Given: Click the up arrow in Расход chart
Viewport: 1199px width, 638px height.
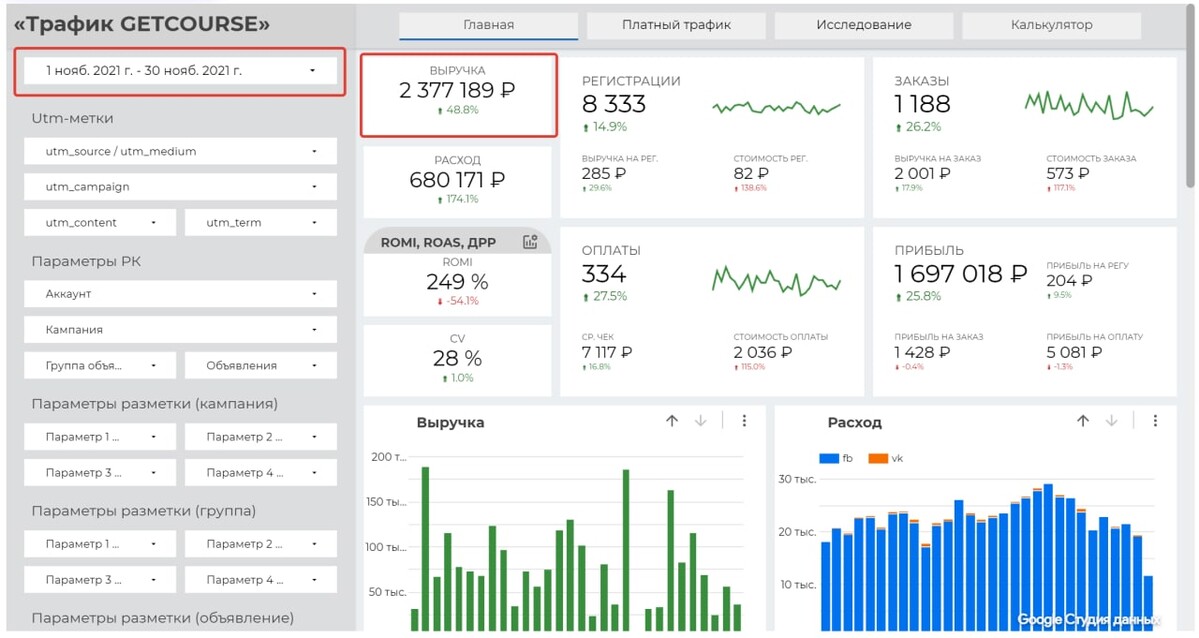Looking at the screenshot, I should pos(1083,421).
